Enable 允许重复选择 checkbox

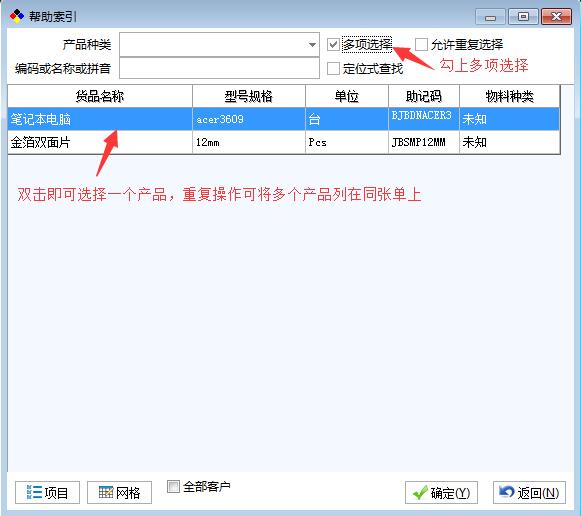pos(421,44)
